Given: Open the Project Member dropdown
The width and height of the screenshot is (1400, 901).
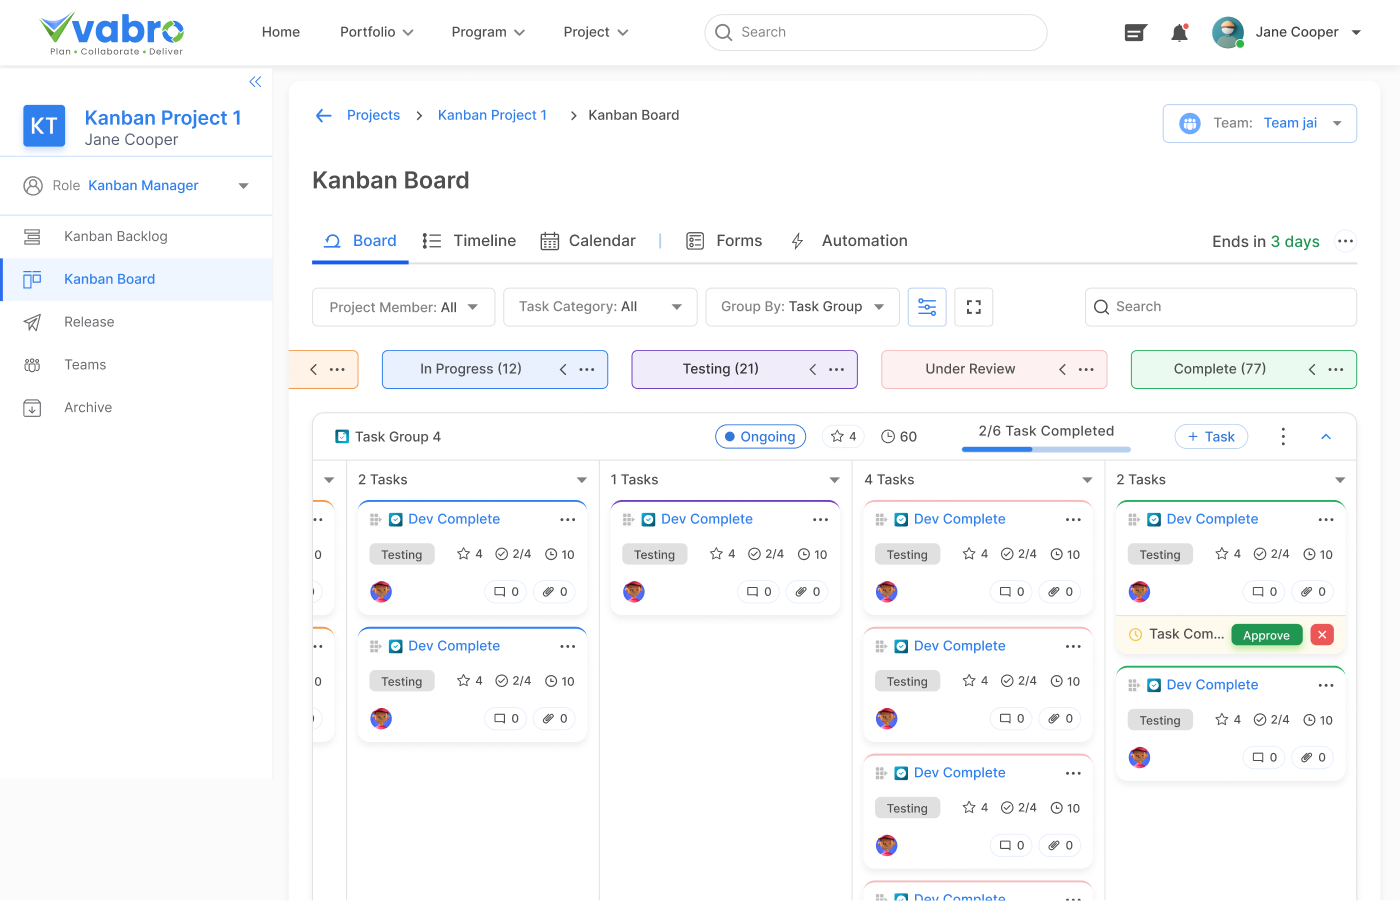Looking at the screenshot, I should [403, 307].
